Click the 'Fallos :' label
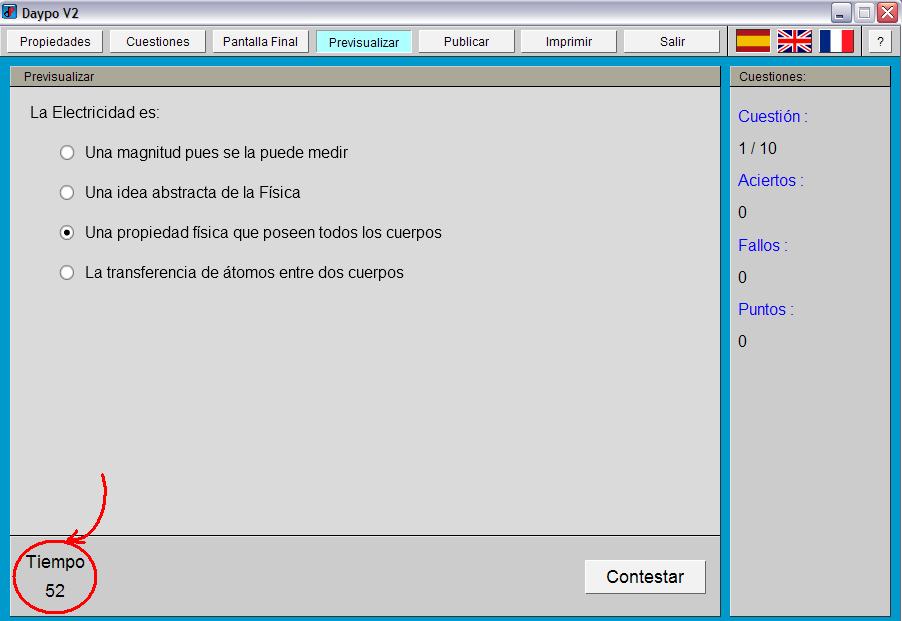This screenshot has height=621, width=902. 763,246
